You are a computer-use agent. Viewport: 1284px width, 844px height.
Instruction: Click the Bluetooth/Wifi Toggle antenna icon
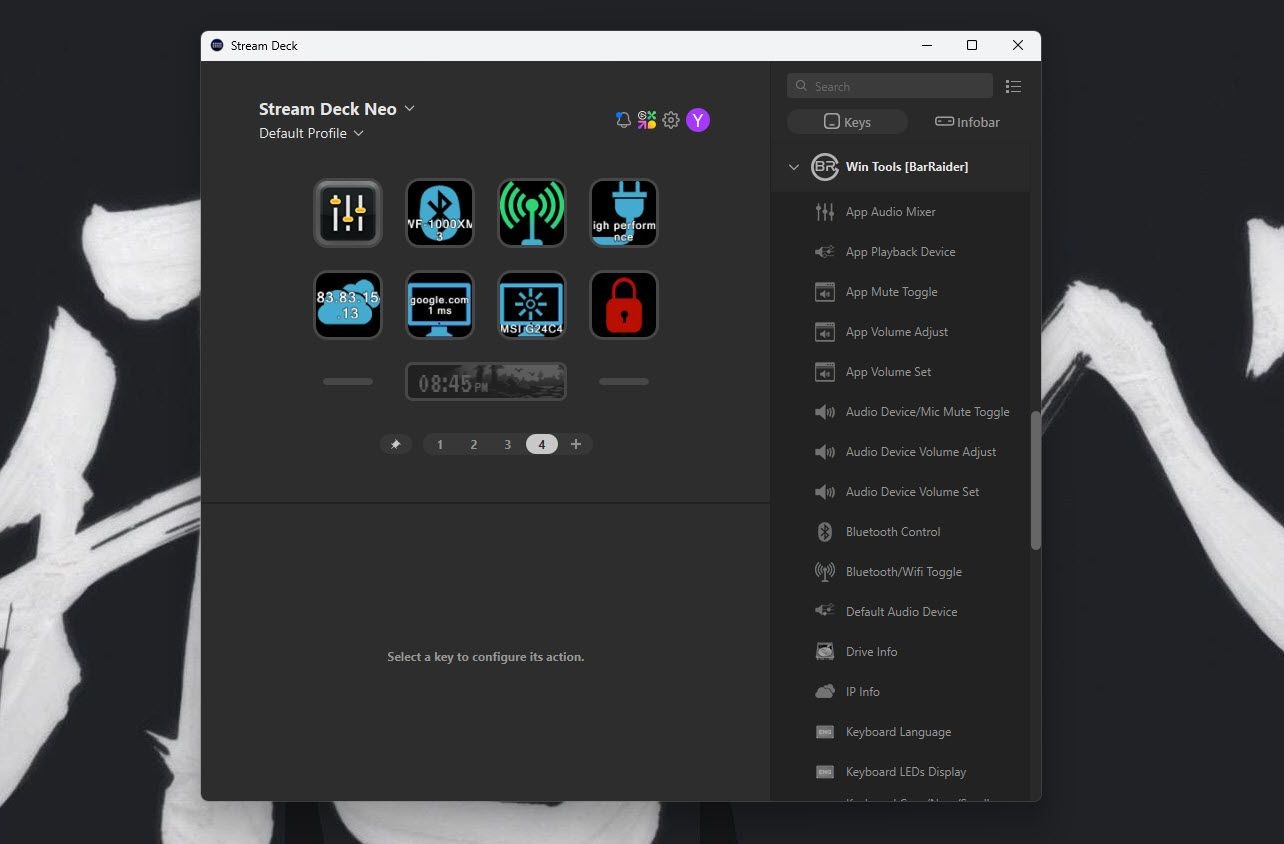[x=825, y=572]
